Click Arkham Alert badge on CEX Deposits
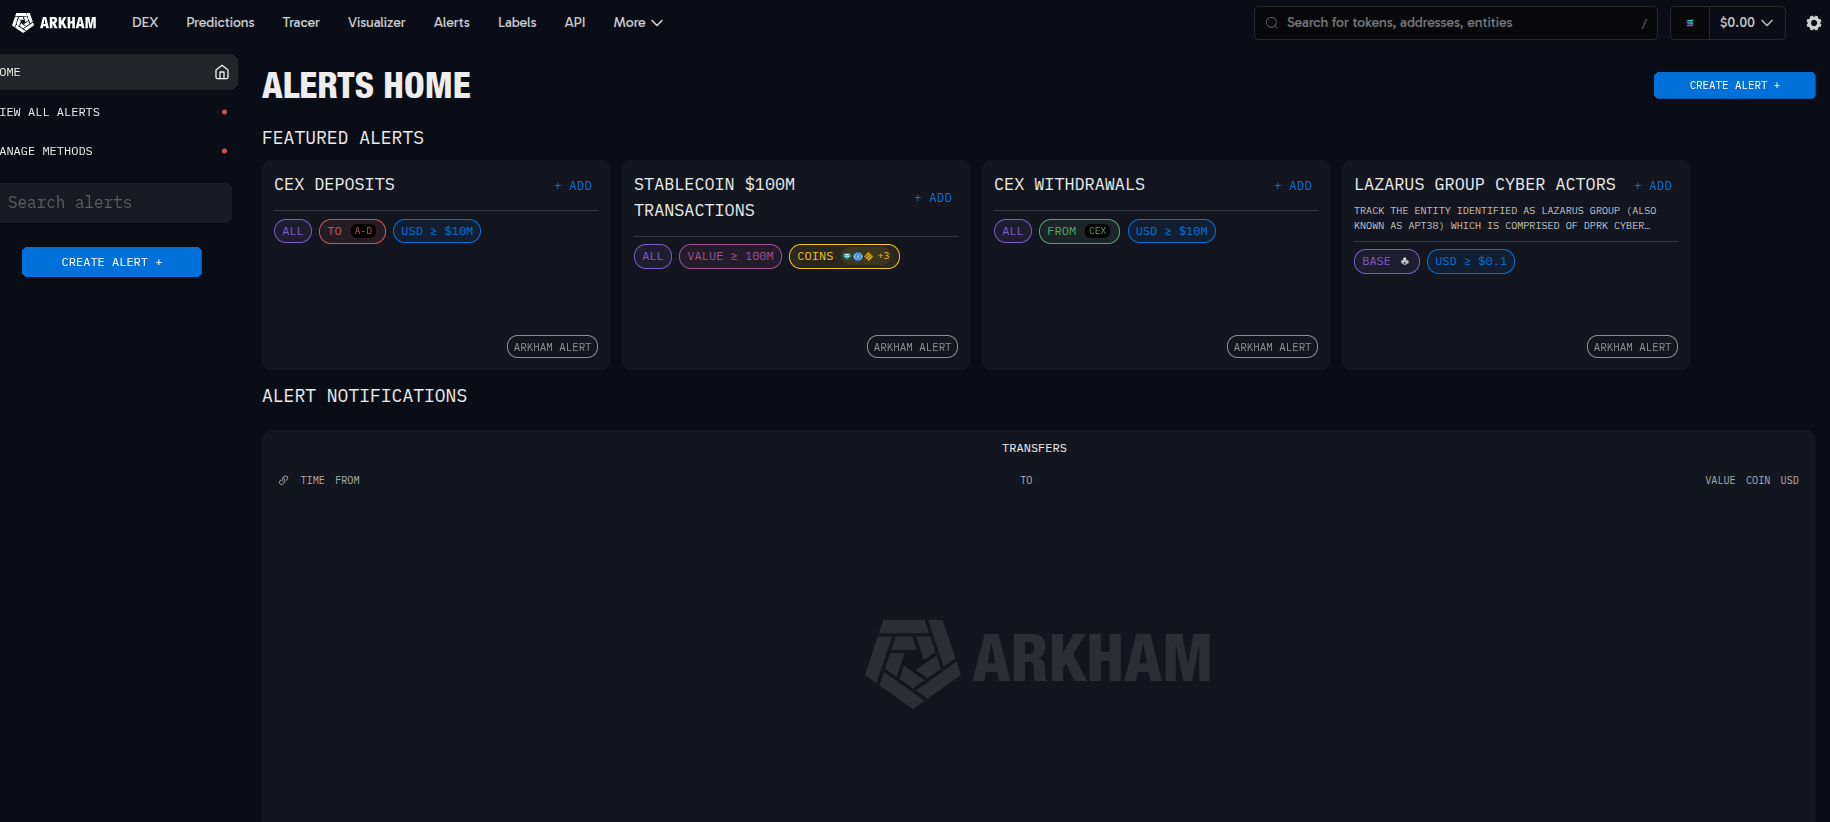Screen dimensions: 1830x822 [x=552, y=347]
